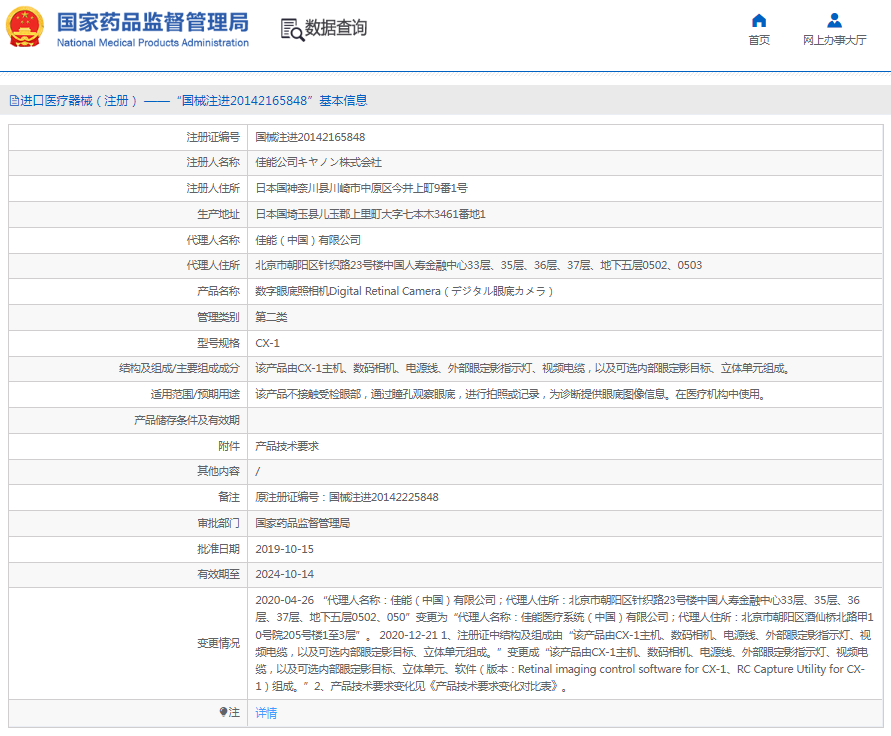The image size is (891, 736).
Task: Click the expiry date 2024-10-14
Action: pyautogui.click(x=284, y=574)
